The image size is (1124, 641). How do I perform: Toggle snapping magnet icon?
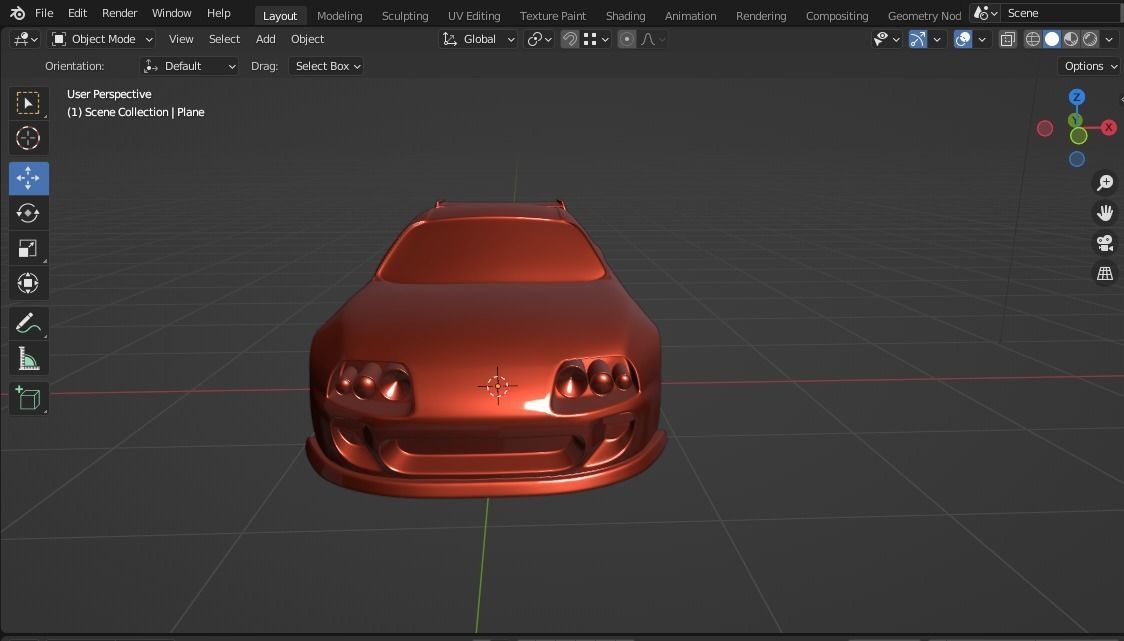(569, 39)
